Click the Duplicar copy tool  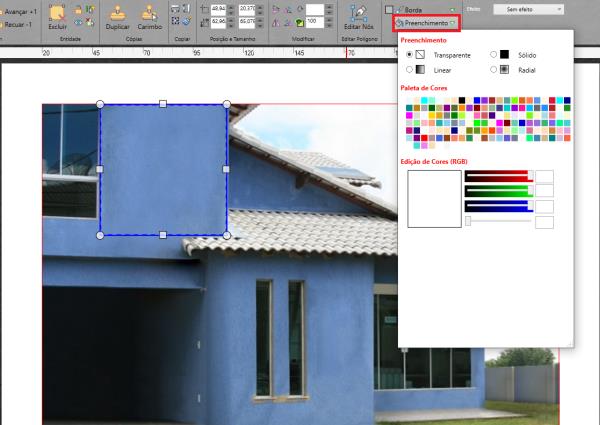click(x=117, y=17)
